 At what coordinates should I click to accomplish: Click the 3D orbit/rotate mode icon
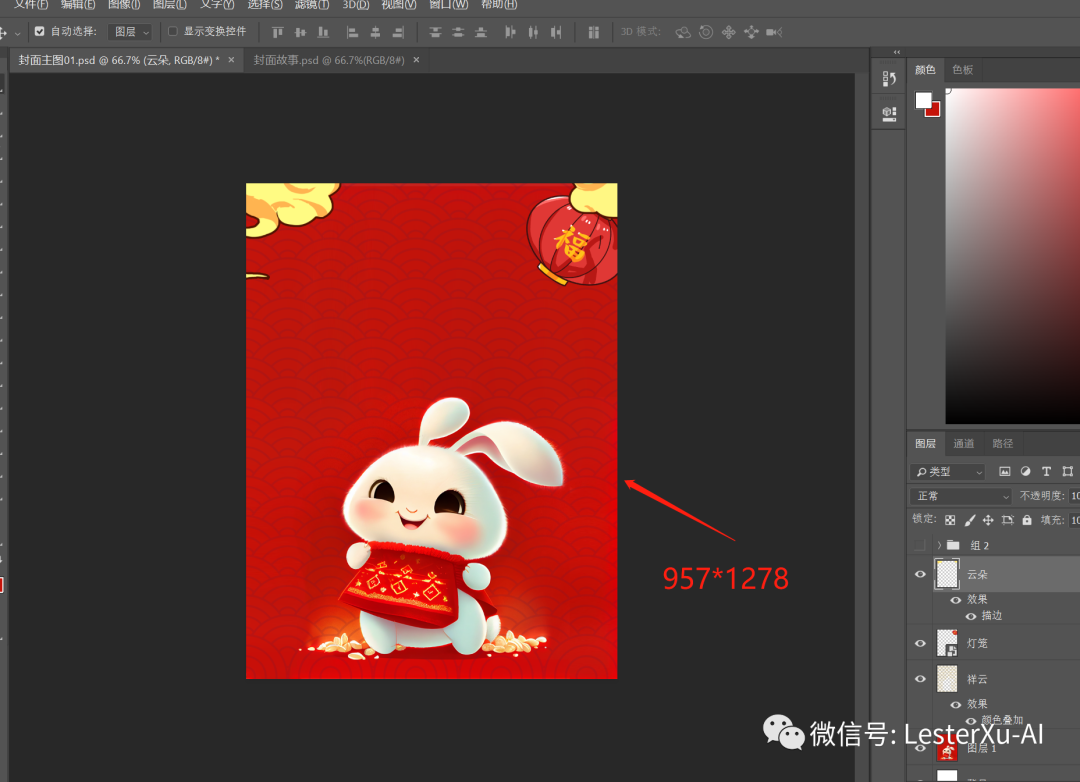[683, 32]
